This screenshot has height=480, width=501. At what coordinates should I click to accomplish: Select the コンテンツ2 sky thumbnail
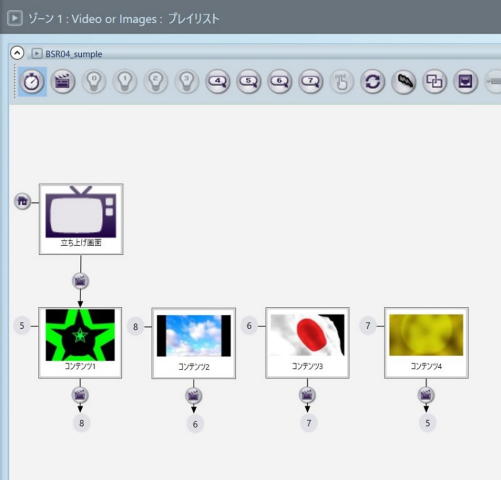click(x=194, y=343)
